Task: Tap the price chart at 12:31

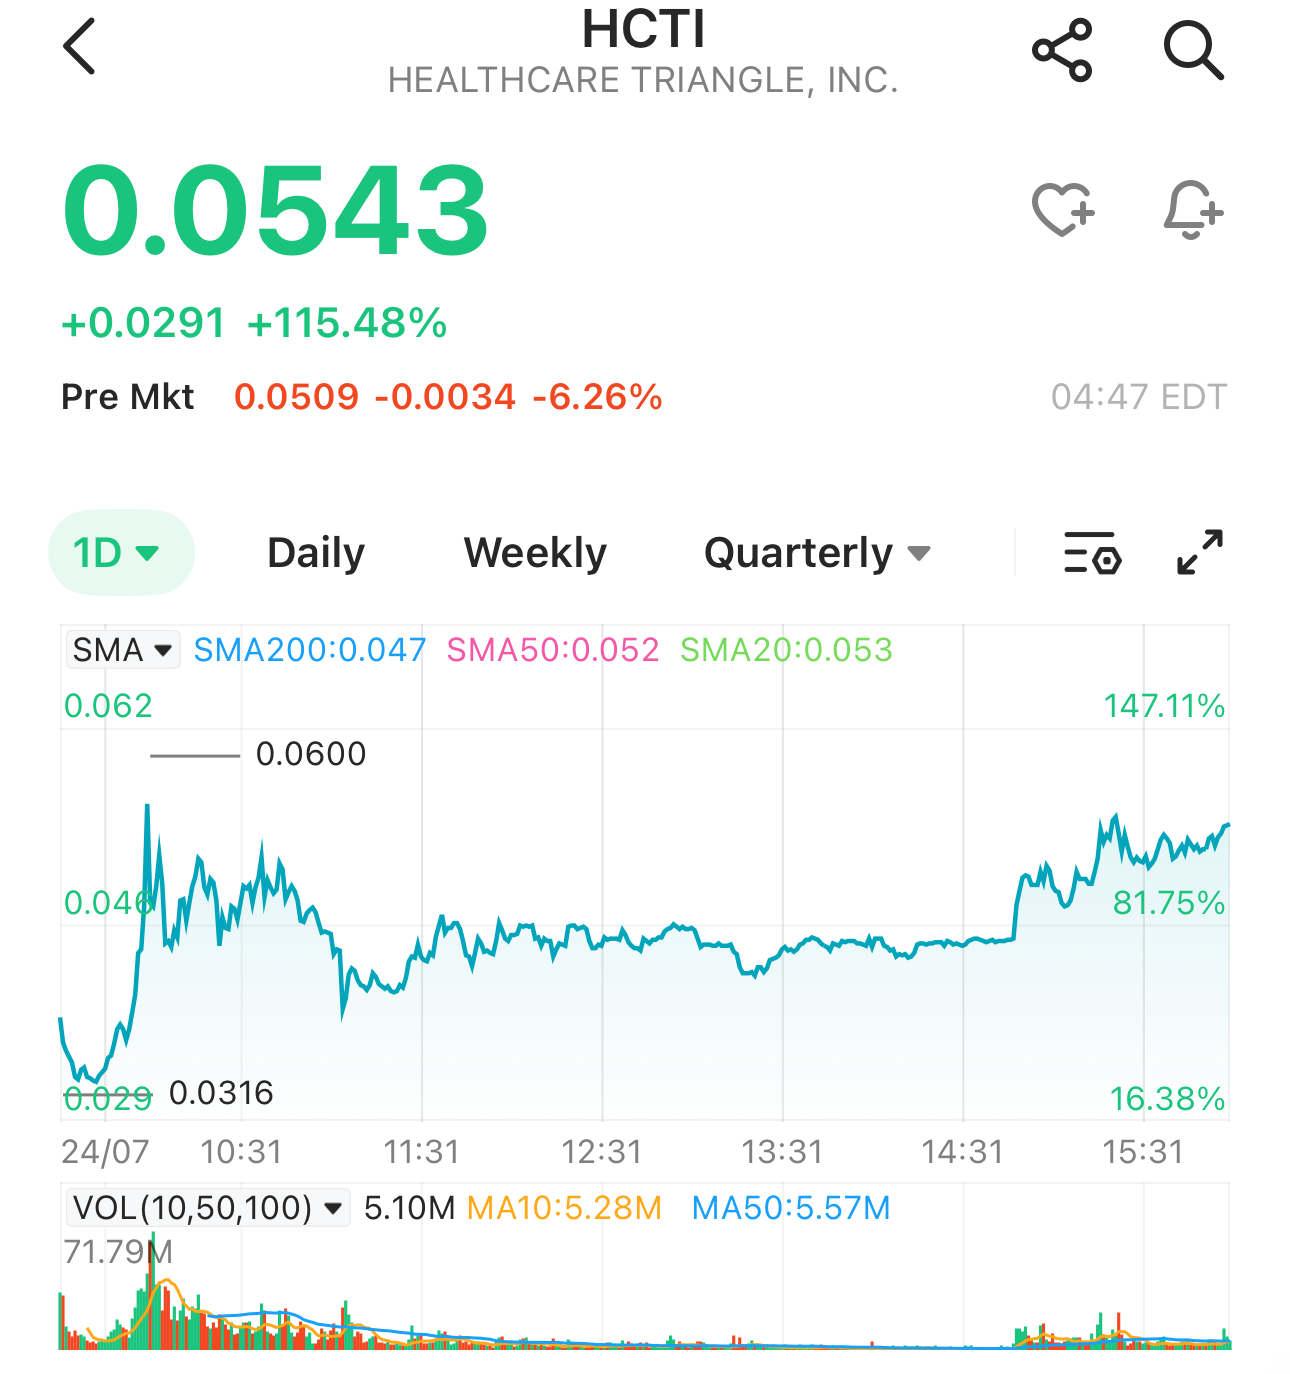Action: (602, 940)
